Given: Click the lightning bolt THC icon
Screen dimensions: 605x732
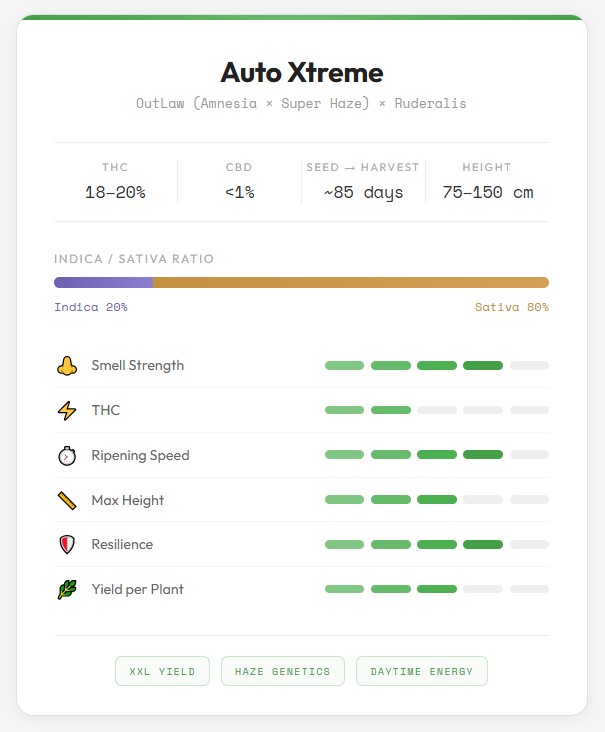Looking at the screenshot, I should tap(67, 411).
